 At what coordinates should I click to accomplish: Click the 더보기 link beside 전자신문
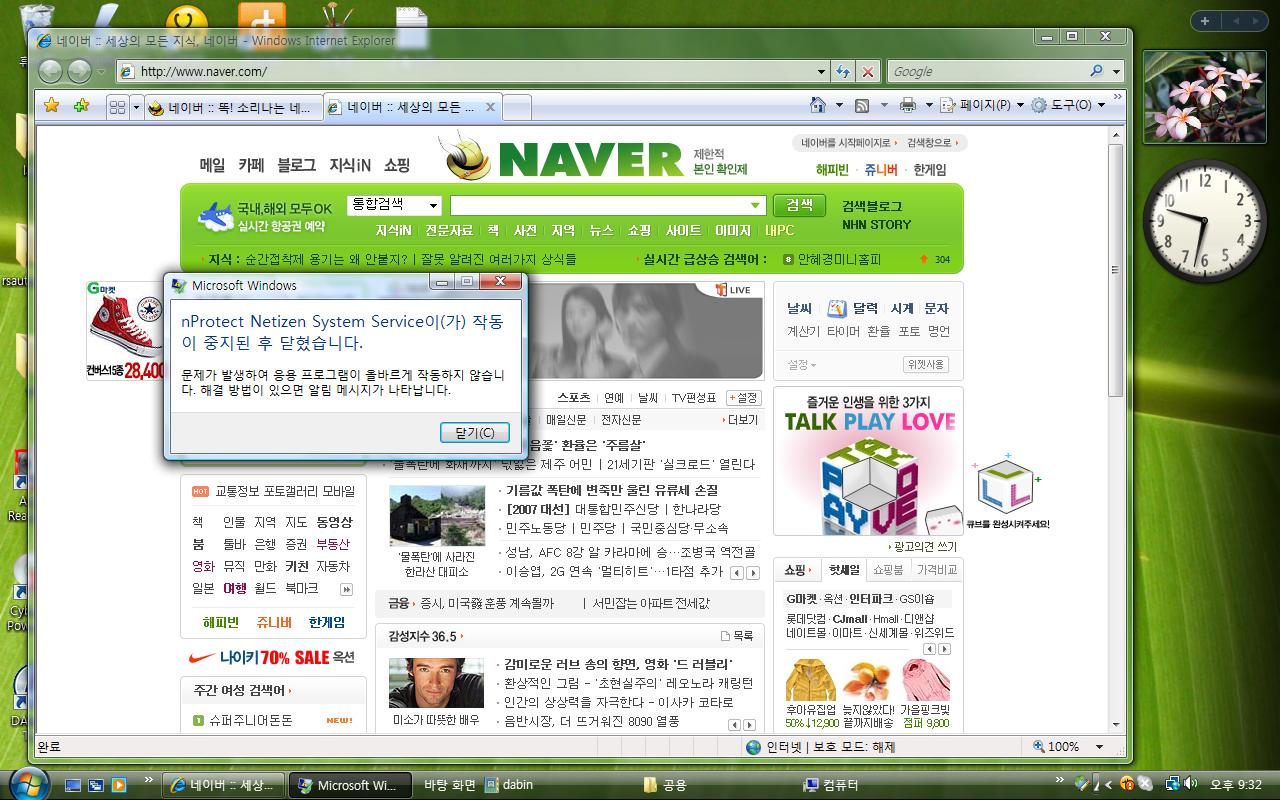(x=742, y=420)
